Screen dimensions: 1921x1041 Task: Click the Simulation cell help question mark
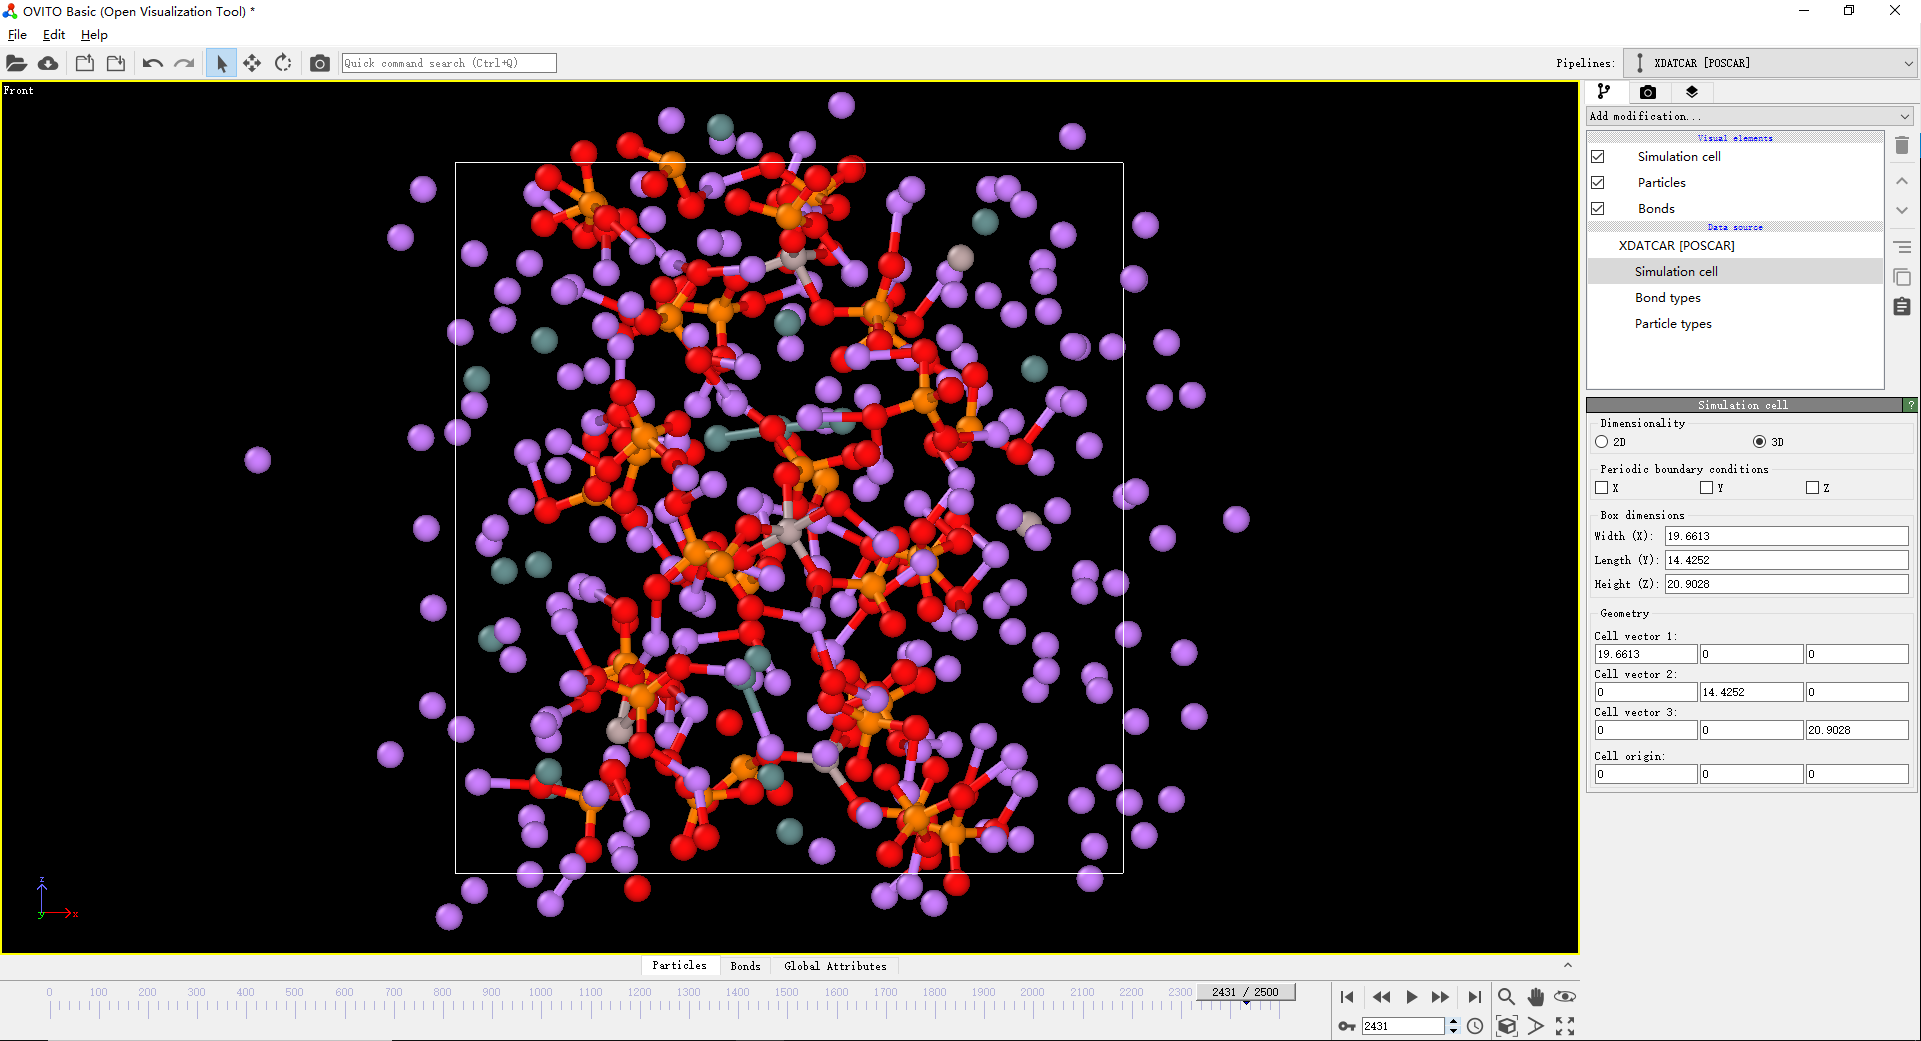point(1912,404)
